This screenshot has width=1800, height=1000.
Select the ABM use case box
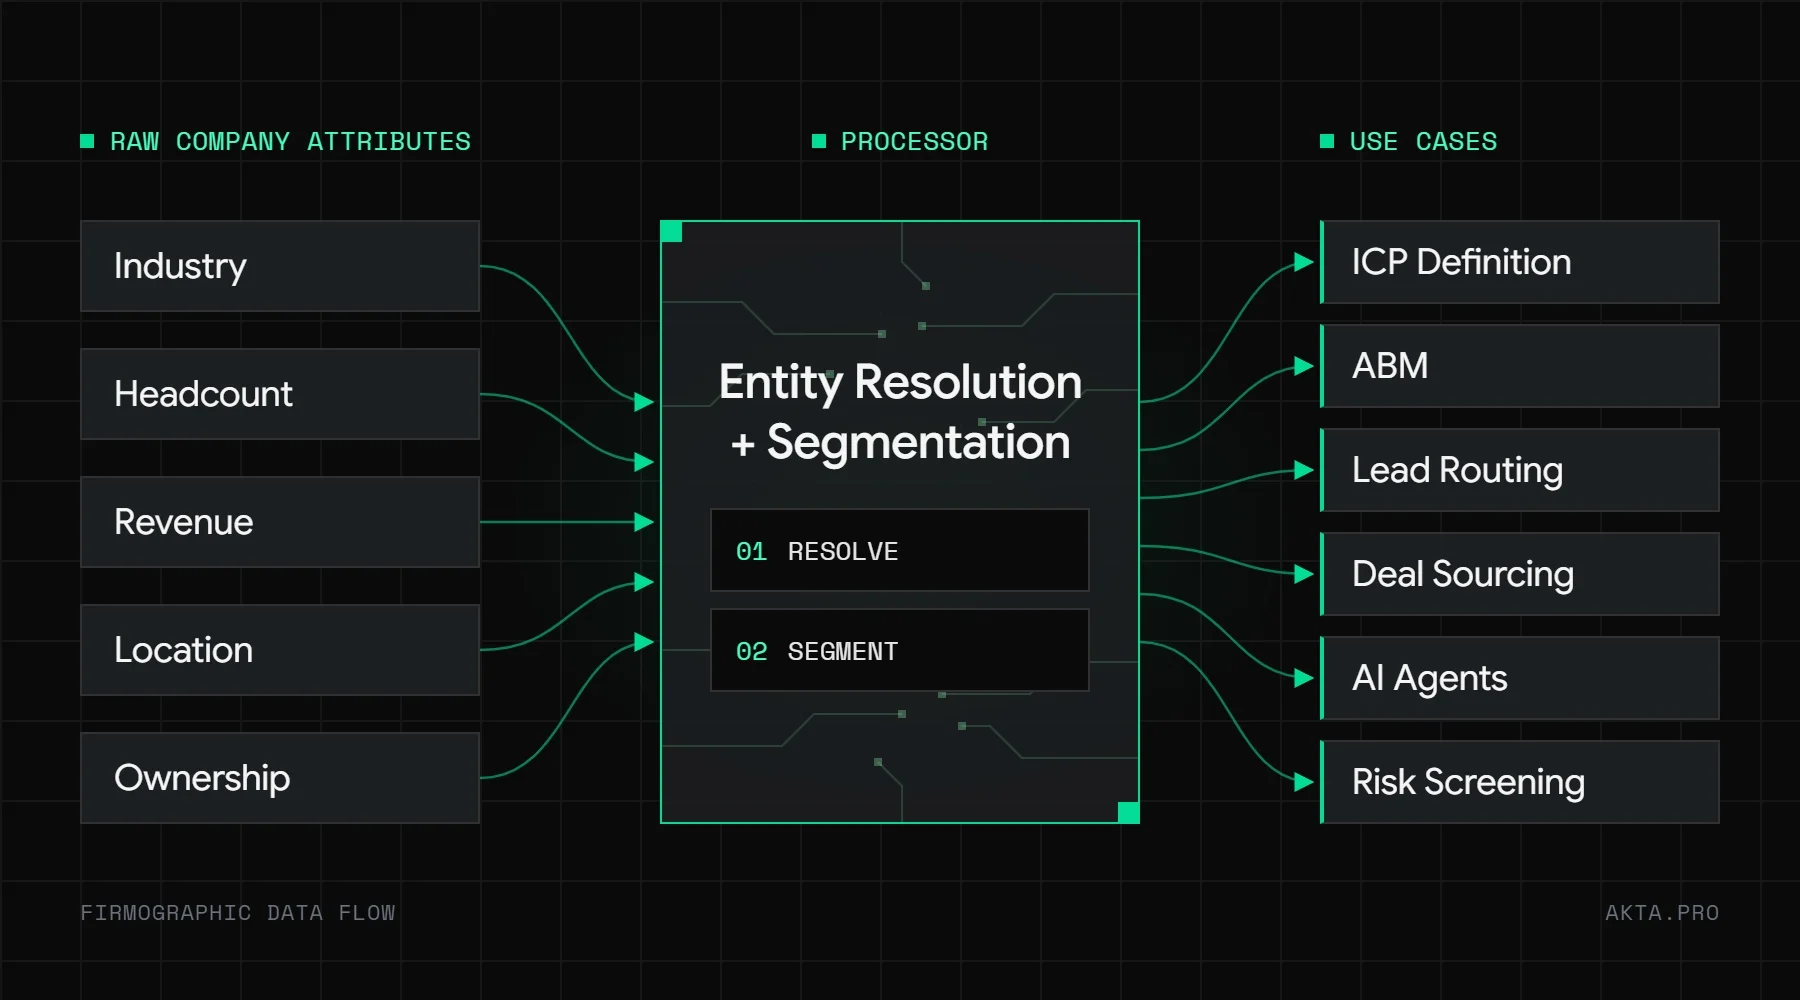[1520, 366]
